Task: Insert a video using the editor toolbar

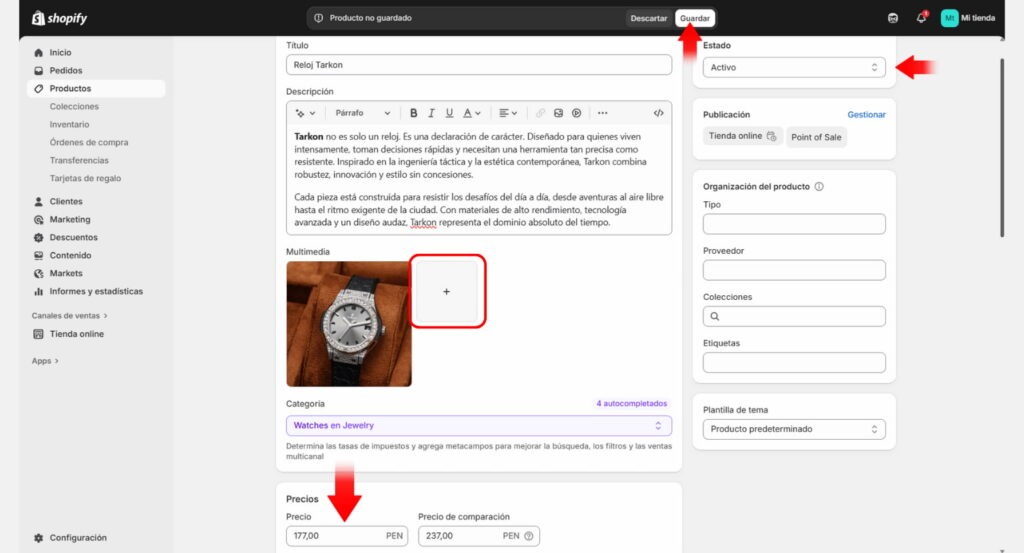Action: (x=577, y=113)
